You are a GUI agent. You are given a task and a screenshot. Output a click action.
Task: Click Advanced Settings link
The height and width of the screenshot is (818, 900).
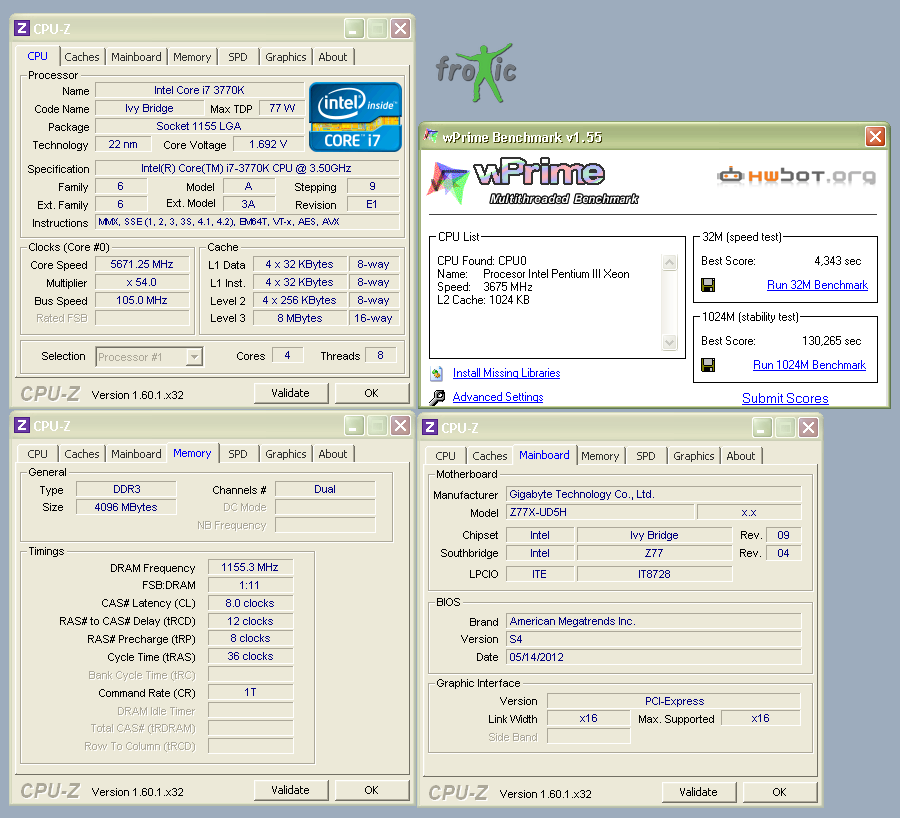click(498, 397)
